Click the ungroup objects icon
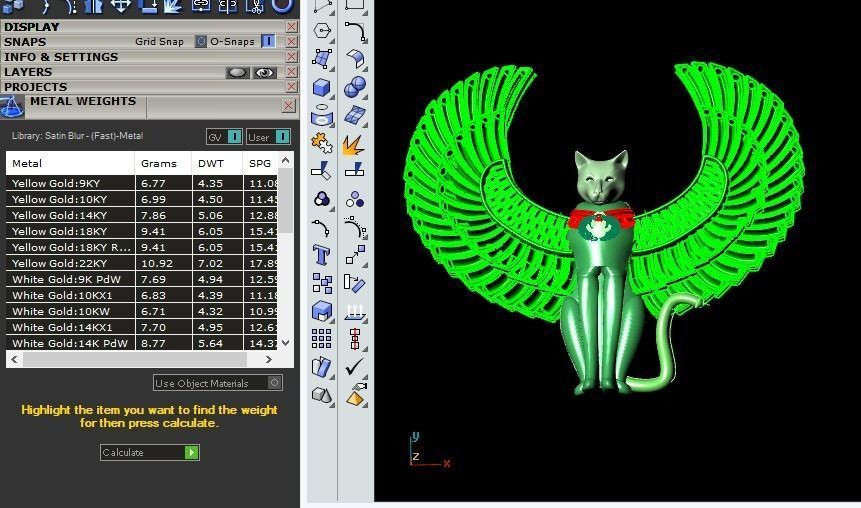Screen dimensions: 861x508 click(x=355, y=199)
